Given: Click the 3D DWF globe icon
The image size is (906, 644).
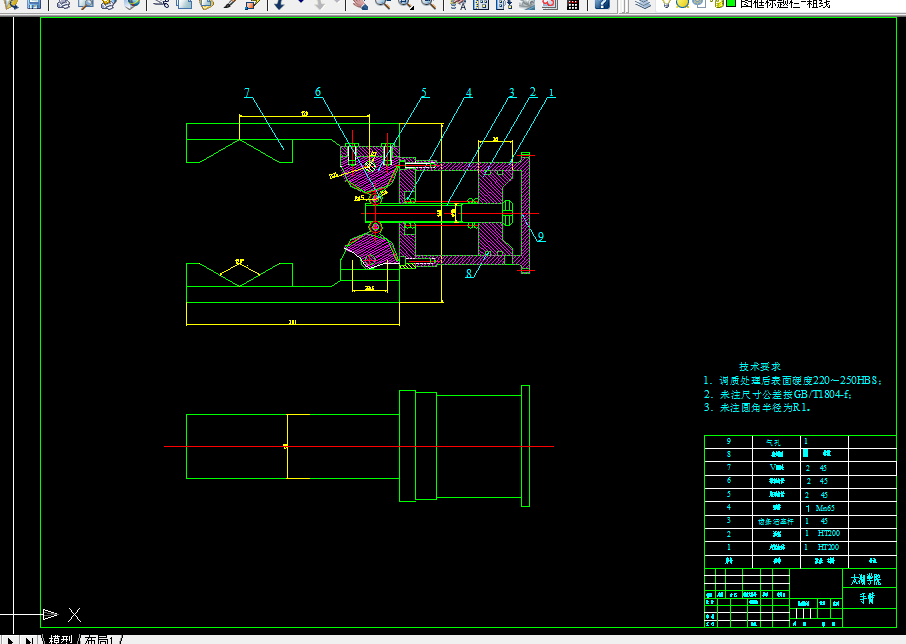Looking at the screenshot, I should tap(132, 4).
